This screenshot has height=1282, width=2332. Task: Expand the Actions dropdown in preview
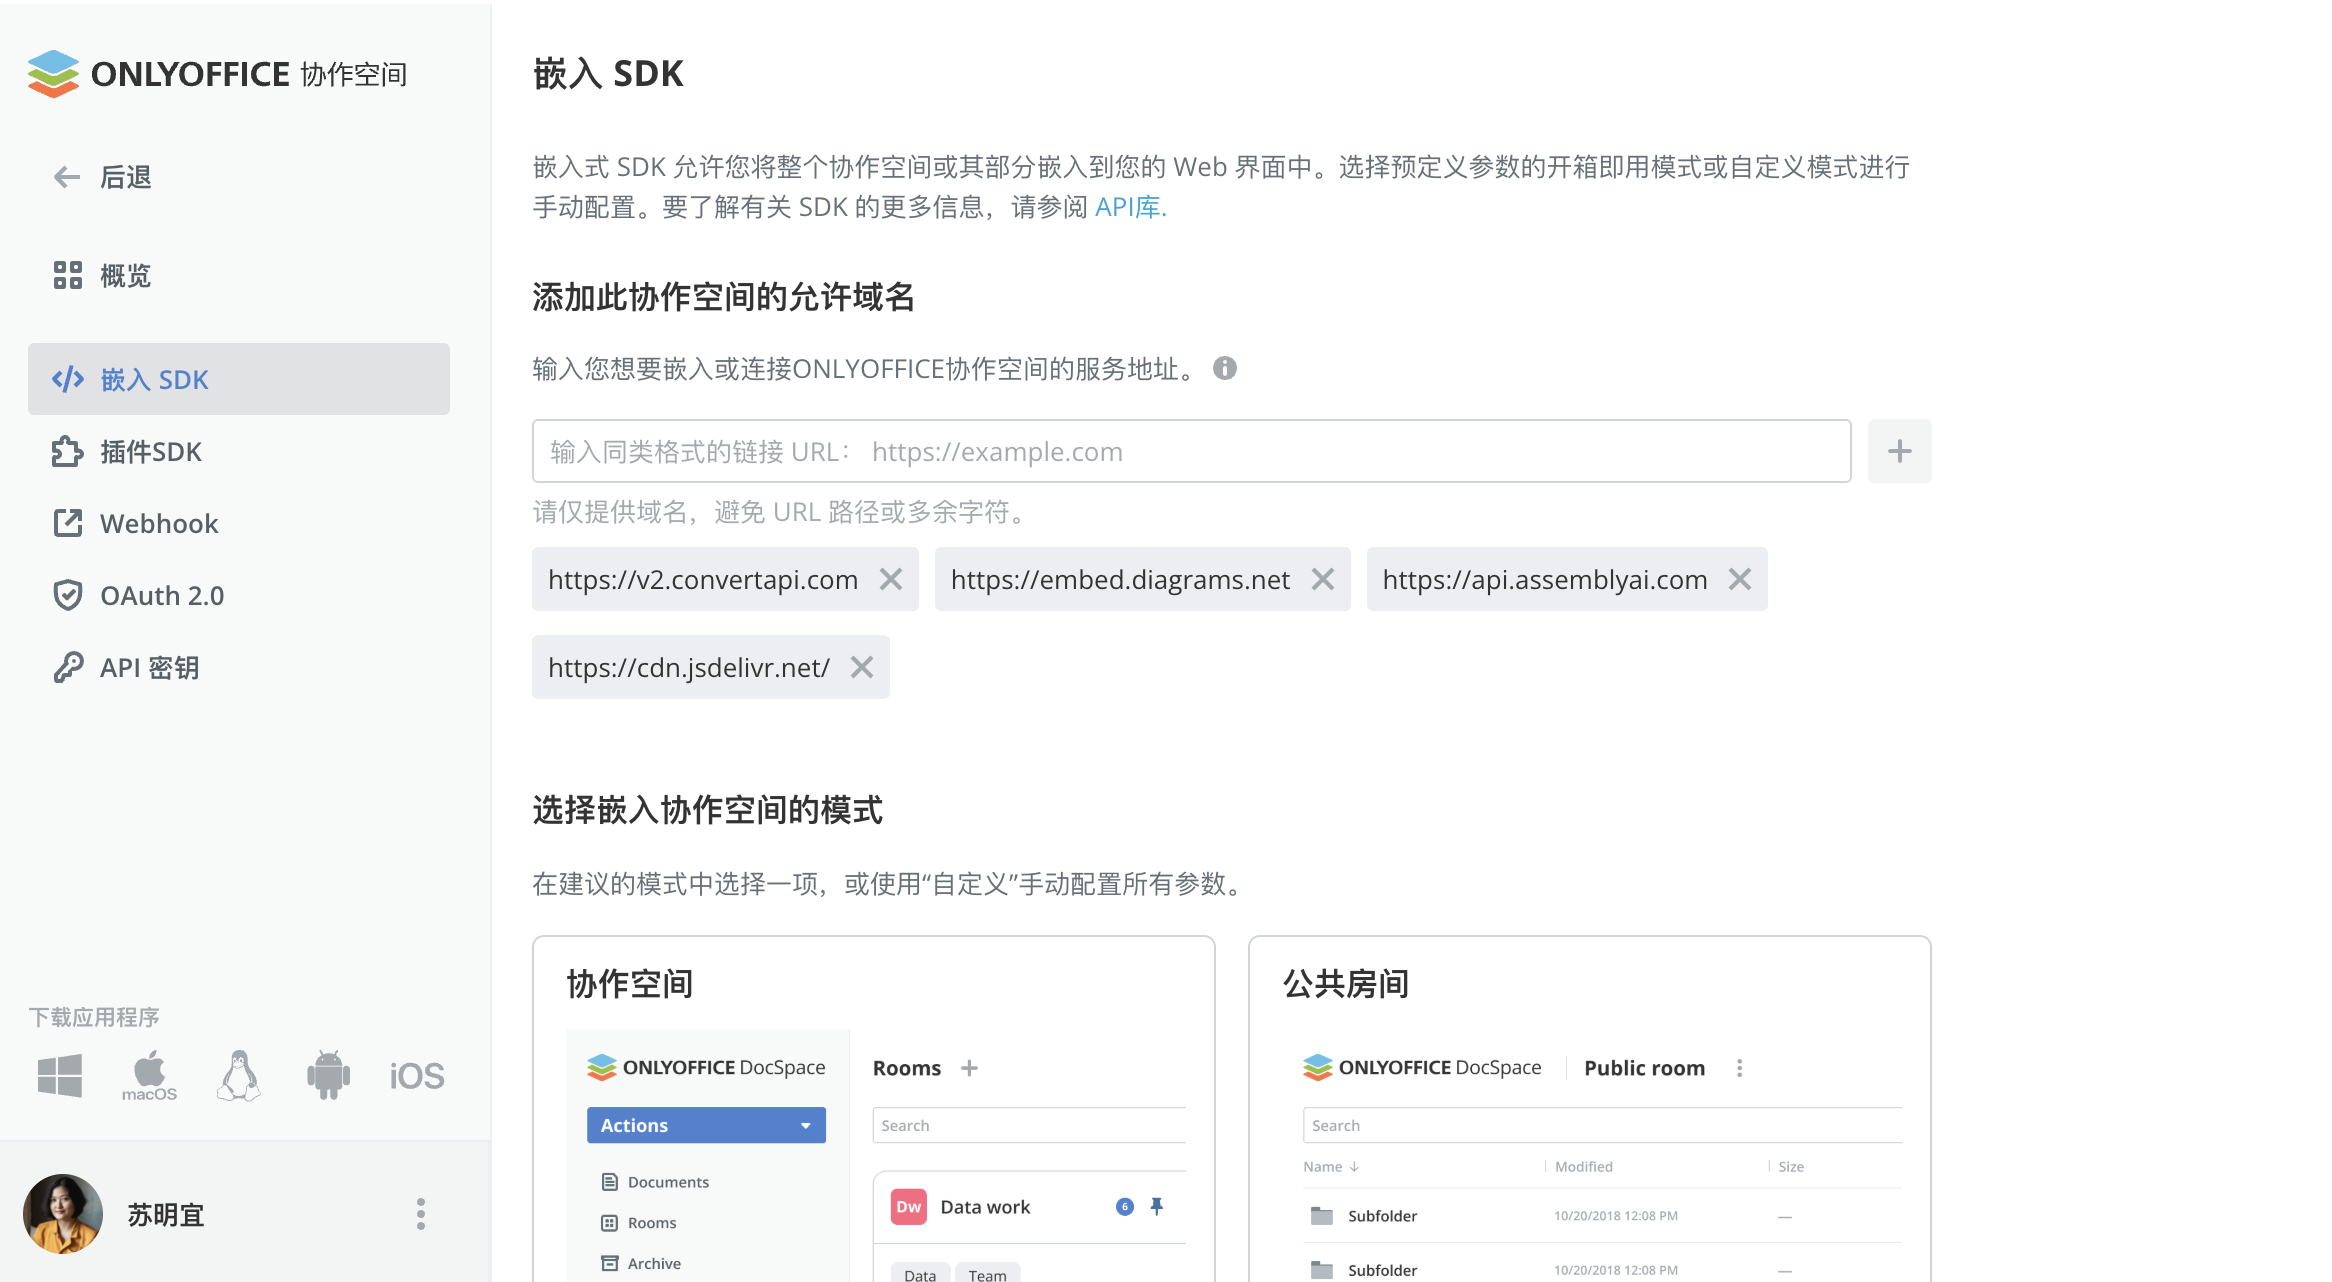coord(706,1125)
